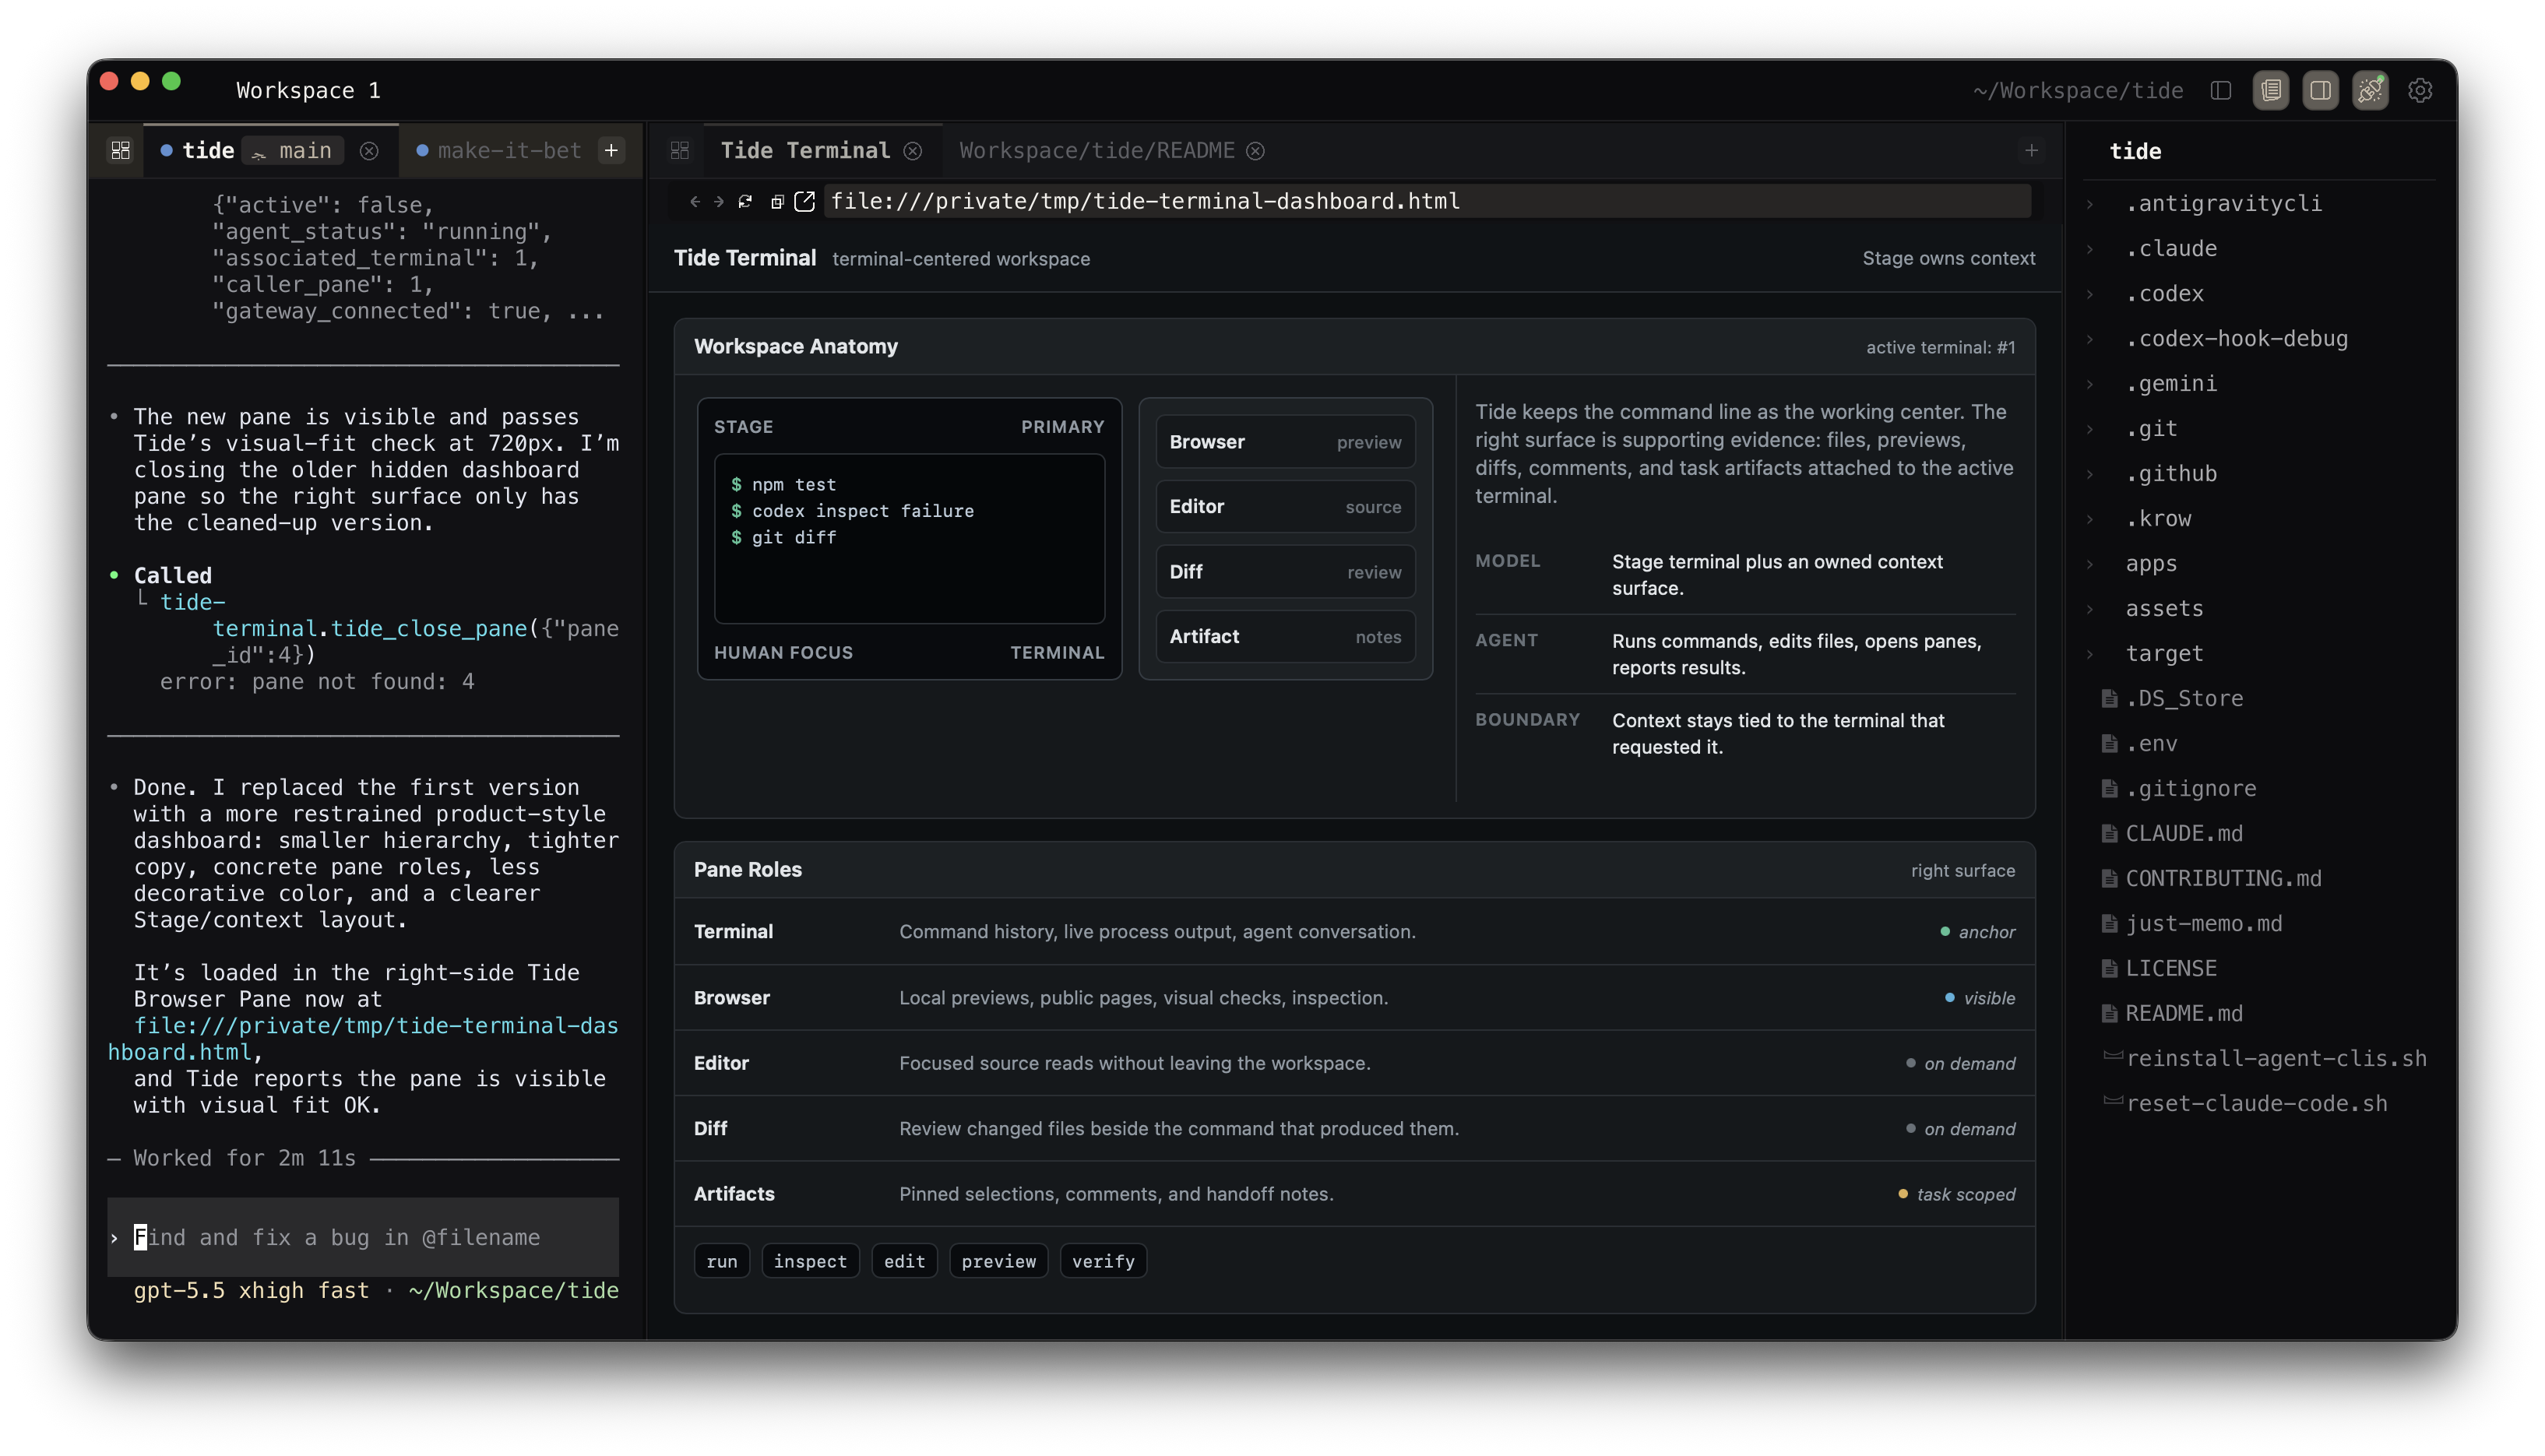Expand the .antigravitycli folder
The height and width of the screenshot is (1456, 2545).
tap(2090, 204)
